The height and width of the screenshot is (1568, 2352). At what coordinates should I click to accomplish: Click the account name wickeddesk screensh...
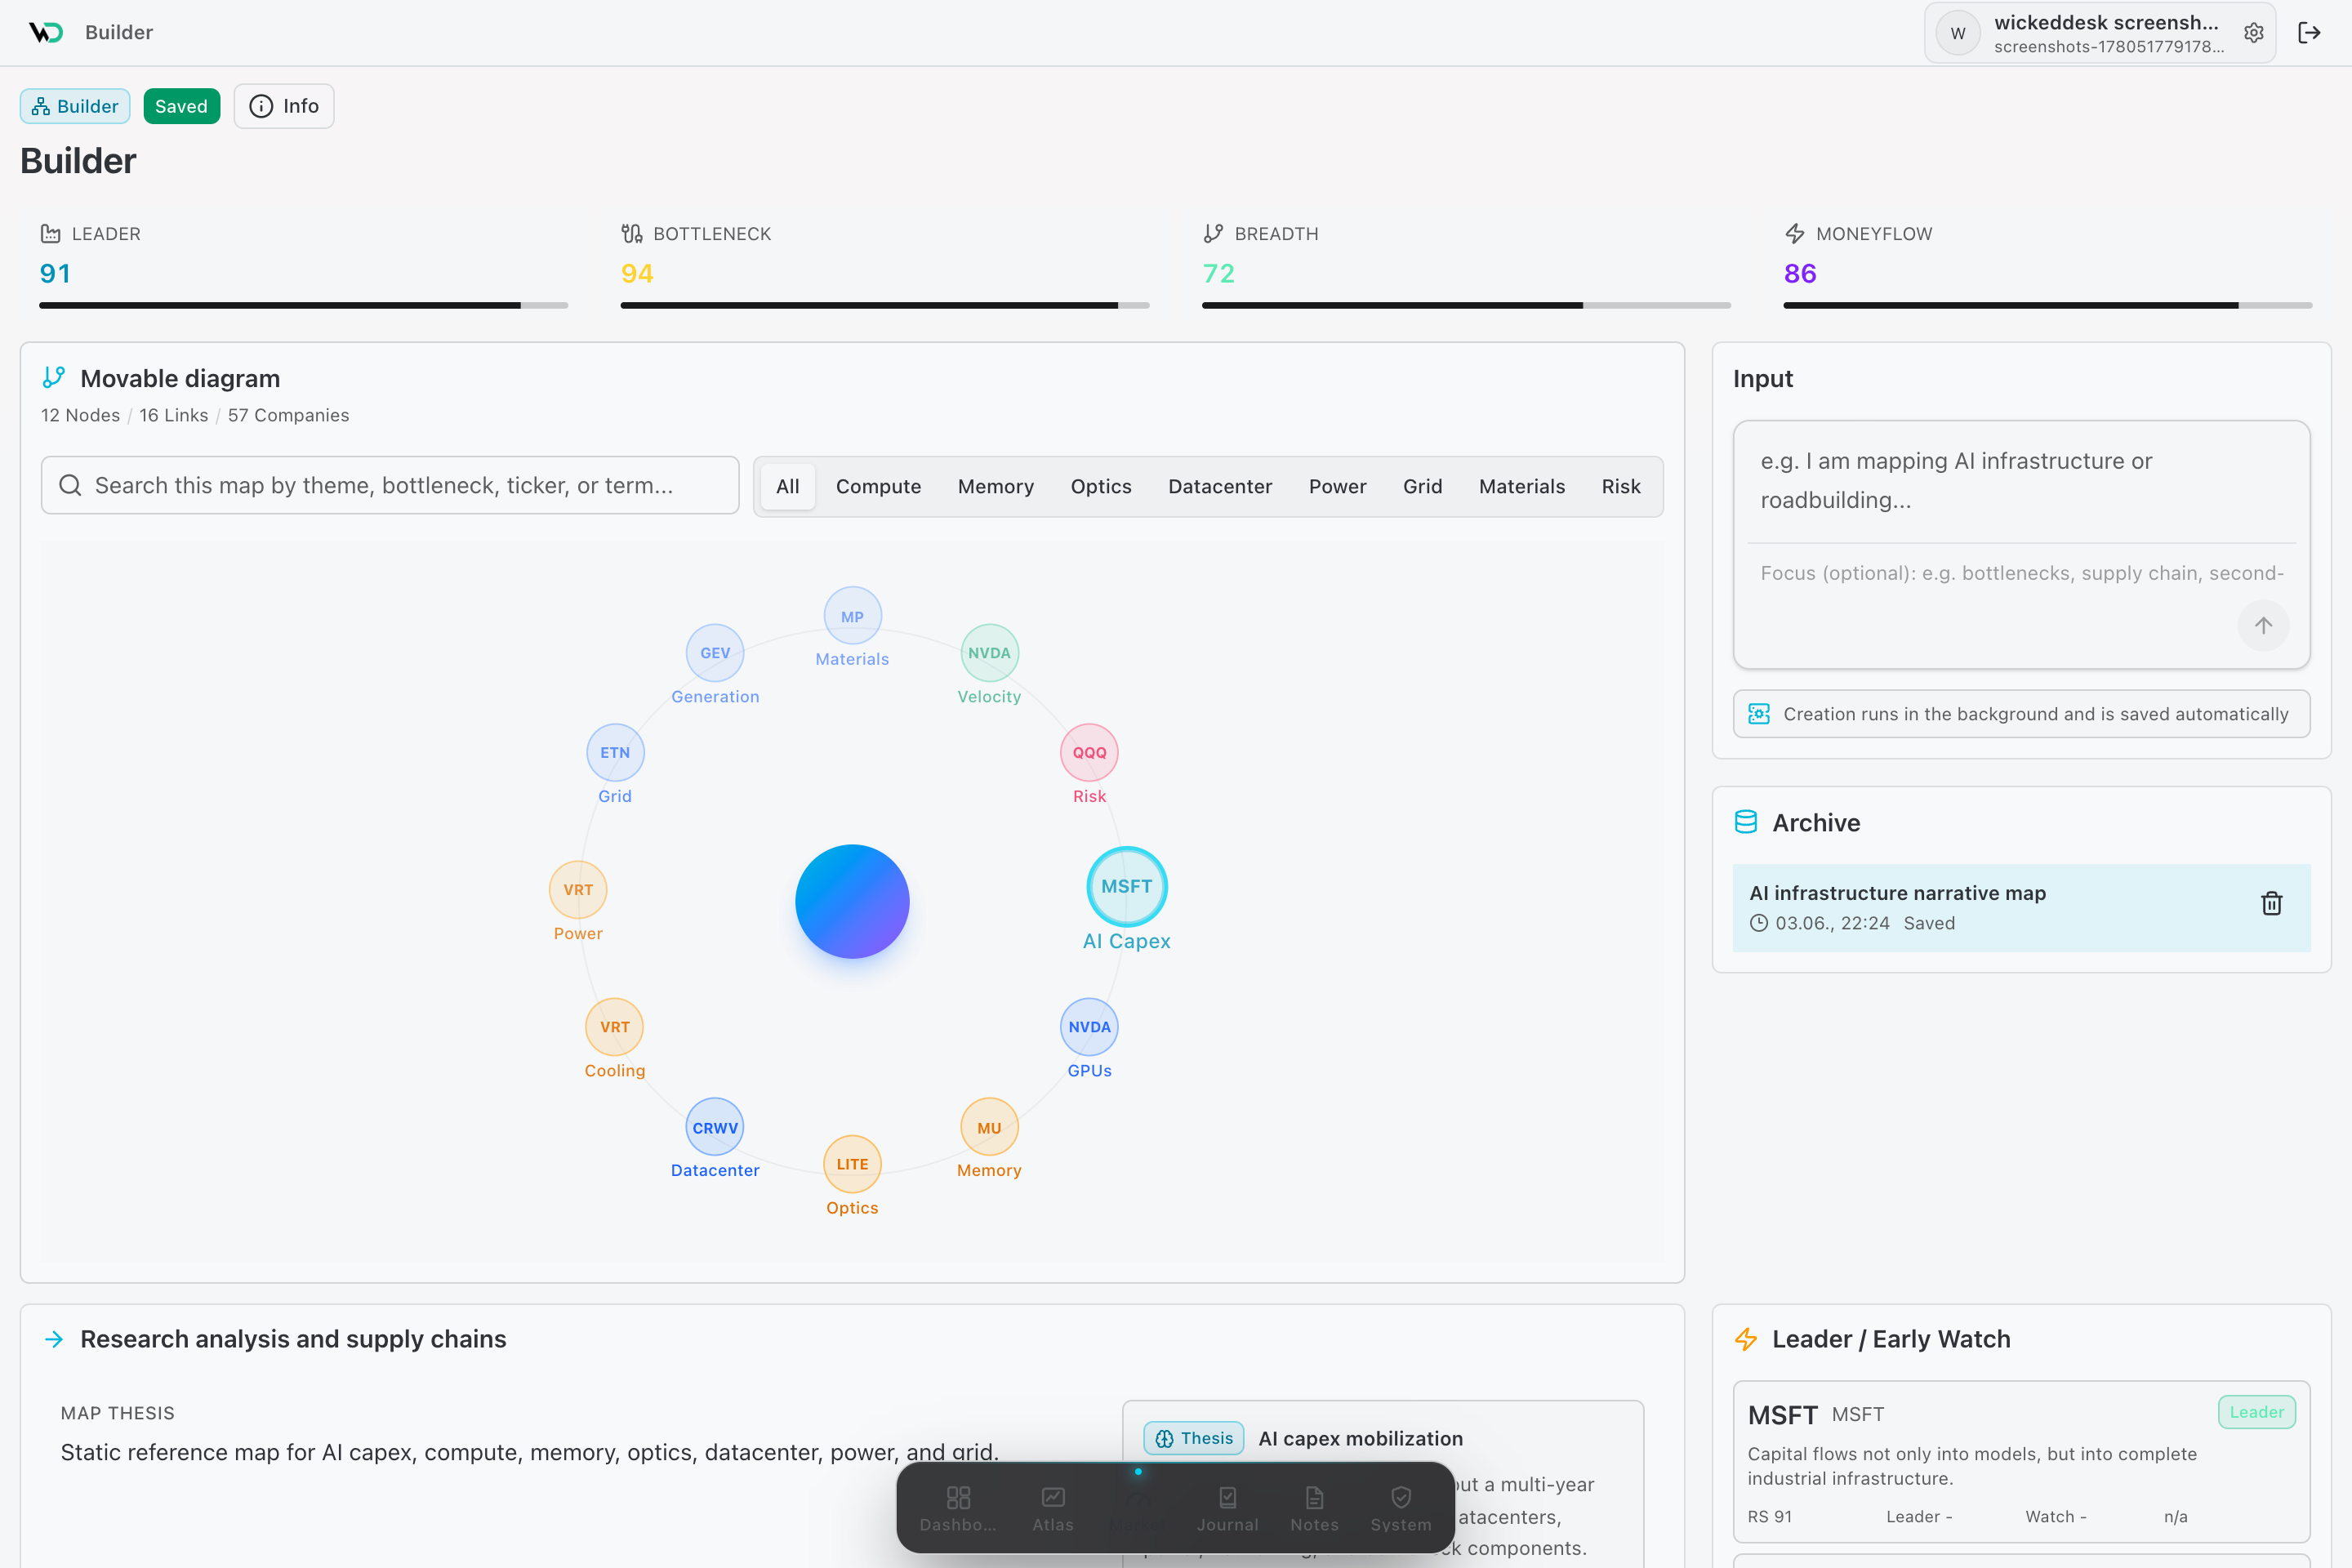[2105, 22]
